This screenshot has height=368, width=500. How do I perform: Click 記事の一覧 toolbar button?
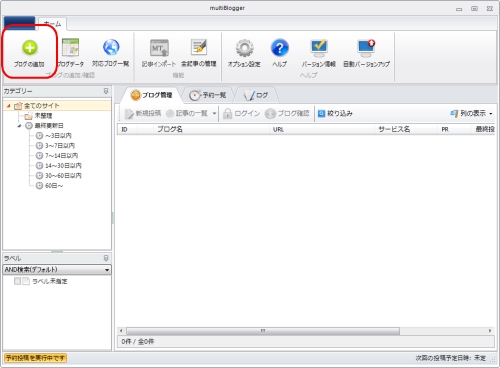click(187, 114)
